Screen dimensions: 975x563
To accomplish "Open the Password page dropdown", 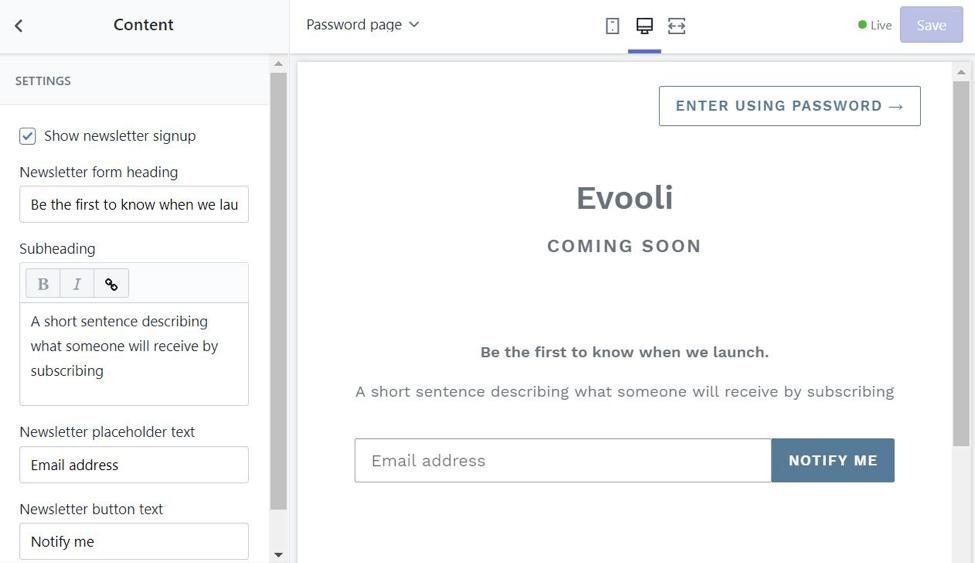I will 362,24.
